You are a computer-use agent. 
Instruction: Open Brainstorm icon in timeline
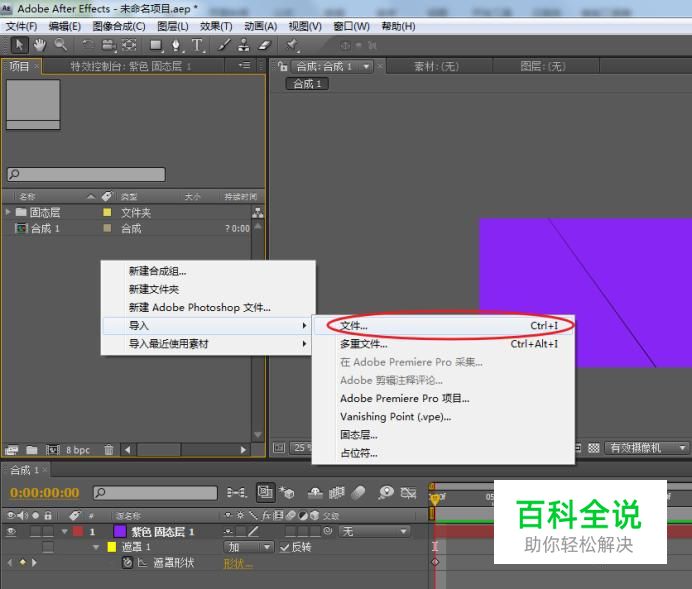[x=386, y=492]
